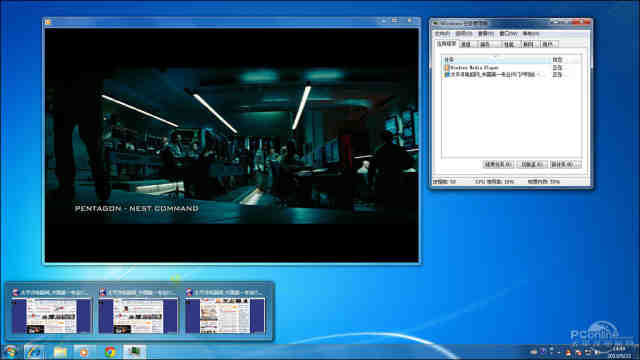Switch to the 用户 (Users) tab
Image resolution: width=640 pixels, height=360 pixels.
coord(548,44)
